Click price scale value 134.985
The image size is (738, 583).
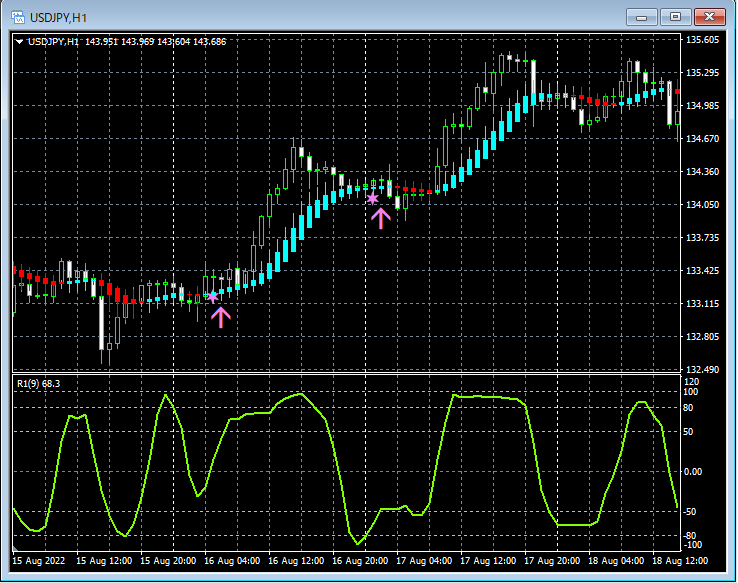tap(703, 105)
